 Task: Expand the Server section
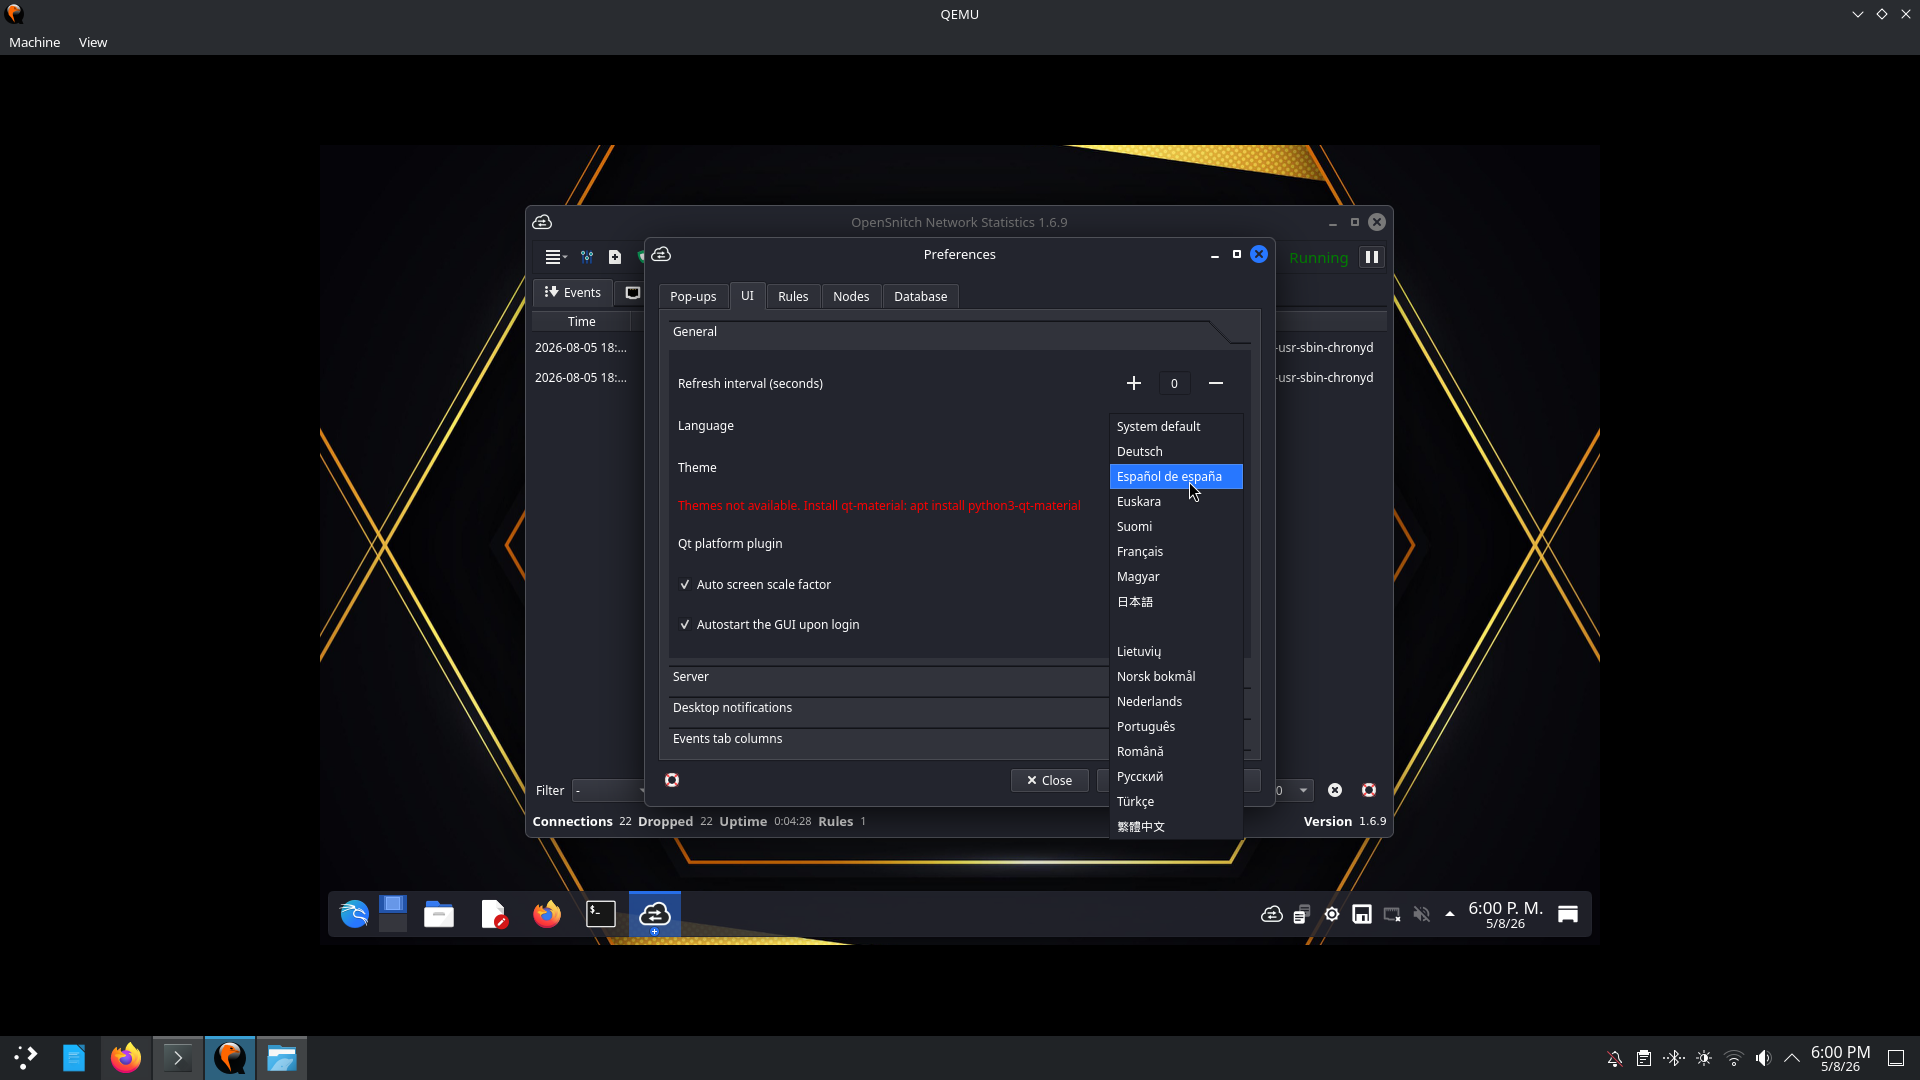(x=888, y=677)
